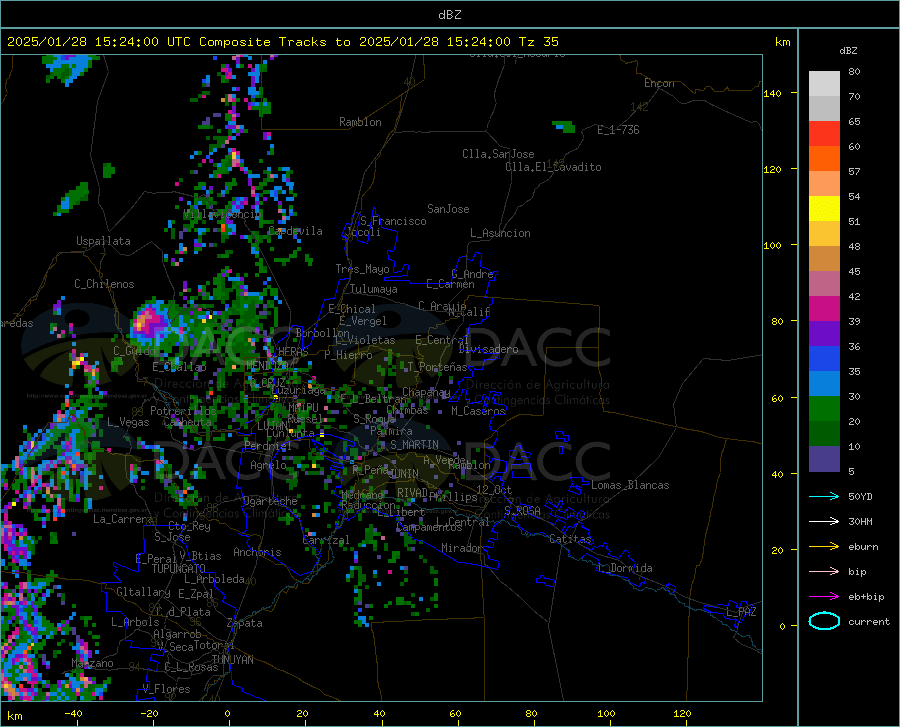Viewport: 900px width, 727px height.
Task: Select the magenta 39–42 dBZ swatch
Action: 824,309
